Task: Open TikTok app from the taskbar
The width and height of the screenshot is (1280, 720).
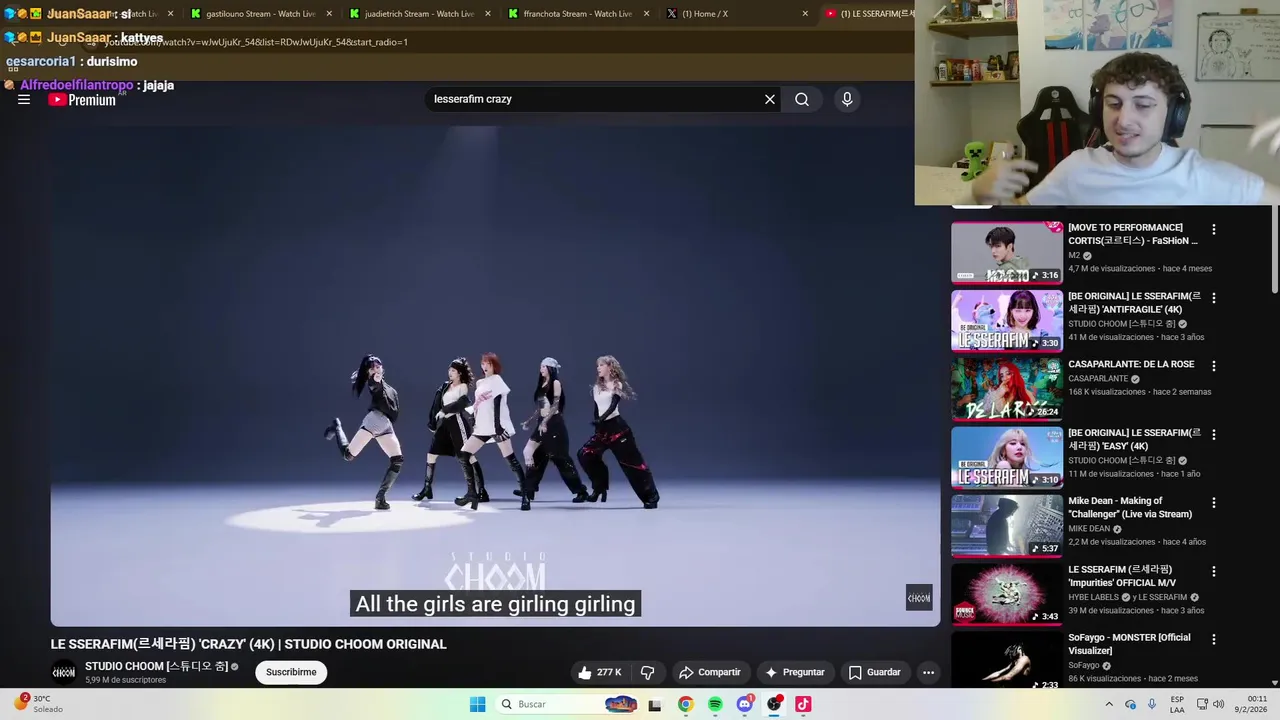Action: pyautogui.click(x=803, y=704)
